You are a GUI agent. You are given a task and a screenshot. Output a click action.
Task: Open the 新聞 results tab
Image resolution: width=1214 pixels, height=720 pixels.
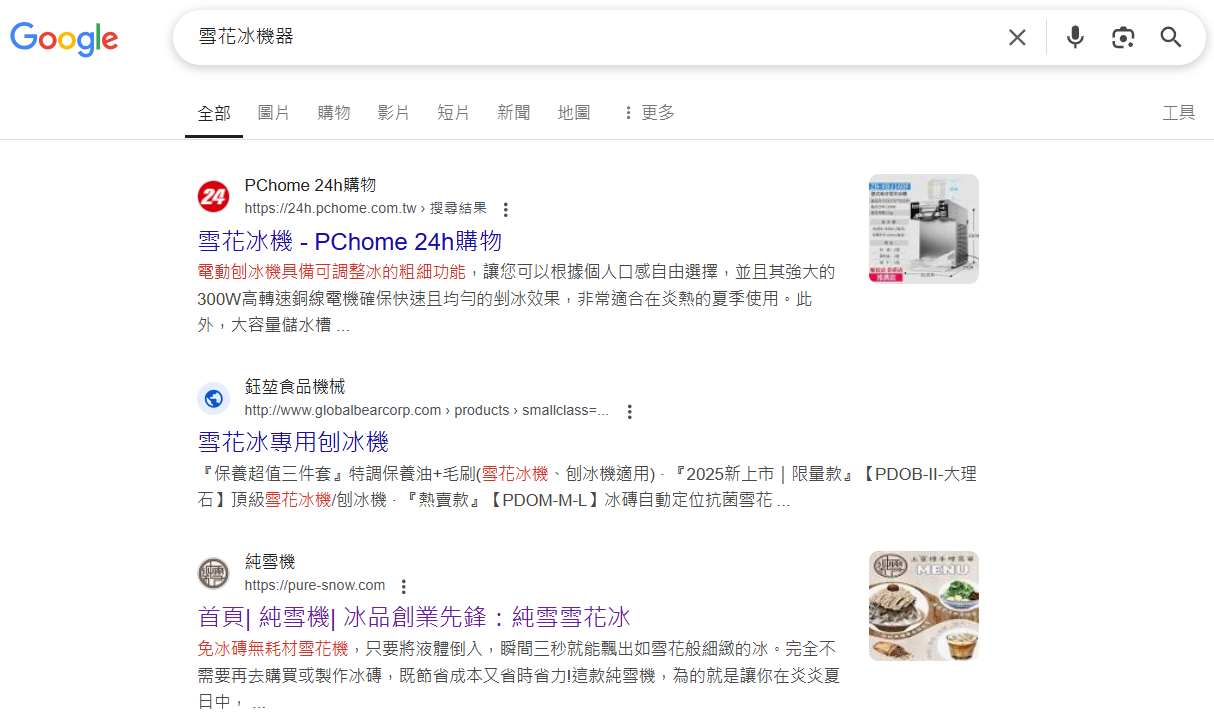pos(514,113)
